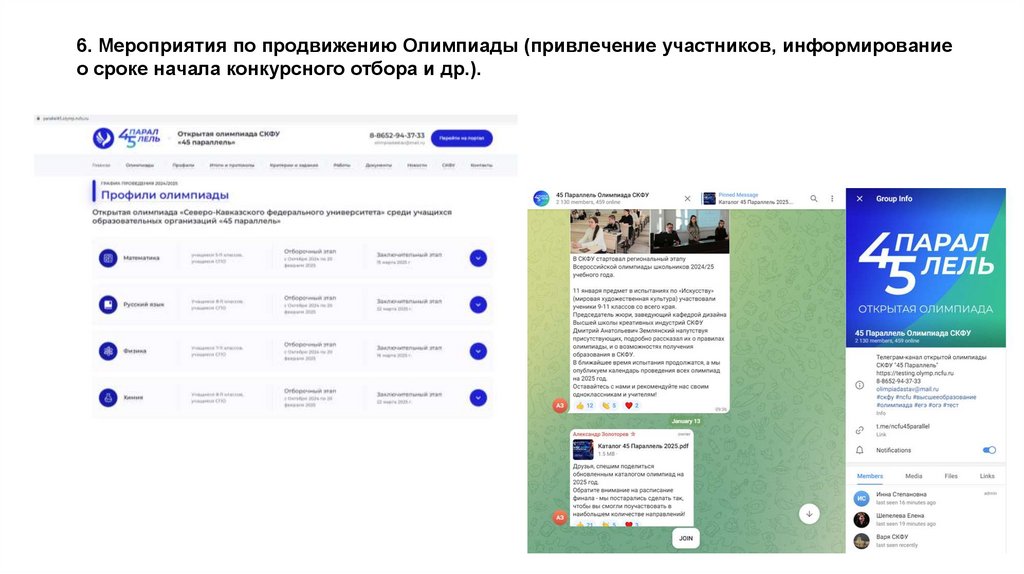Switch to the Media tab in Group Info
The image size is (1024, 574).
[x=914, y=476]
